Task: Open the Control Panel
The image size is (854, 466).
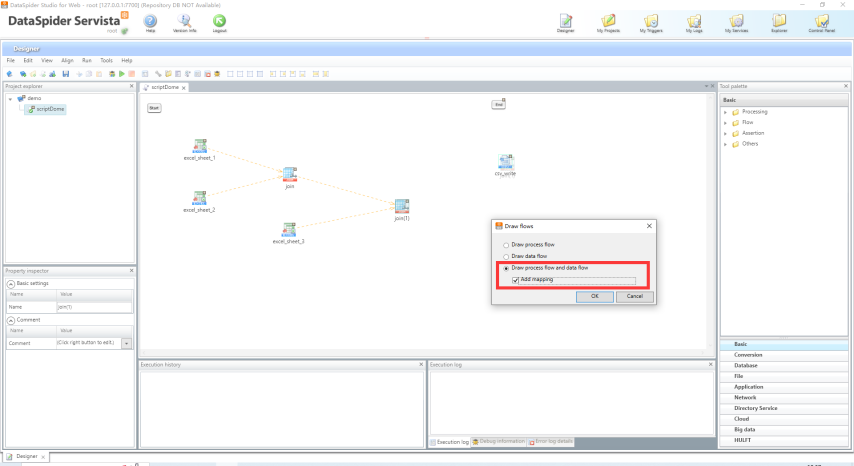Action: click(x=822, y=21)
